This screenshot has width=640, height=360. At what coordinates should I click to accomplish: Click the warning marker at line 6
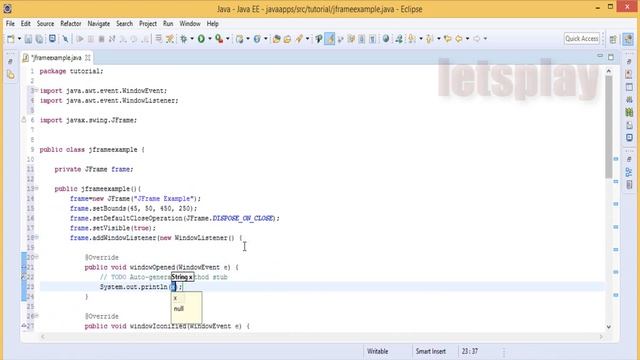[x=24, y=120]
